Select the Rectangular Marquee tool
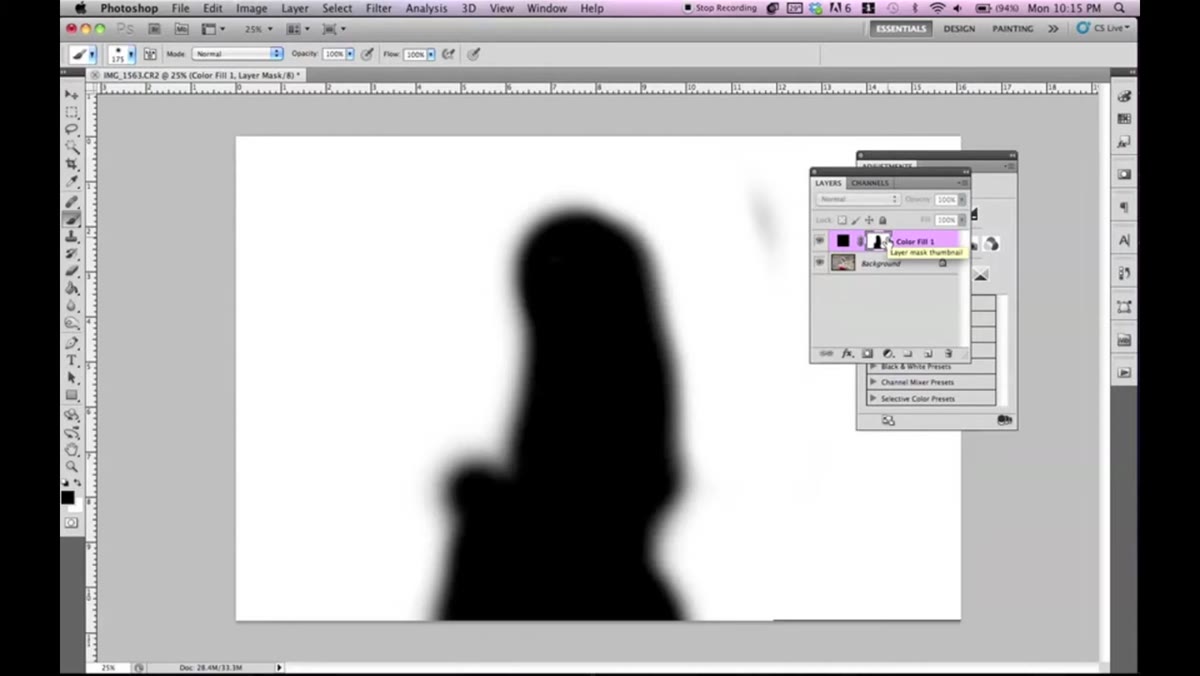 (72, 112)
